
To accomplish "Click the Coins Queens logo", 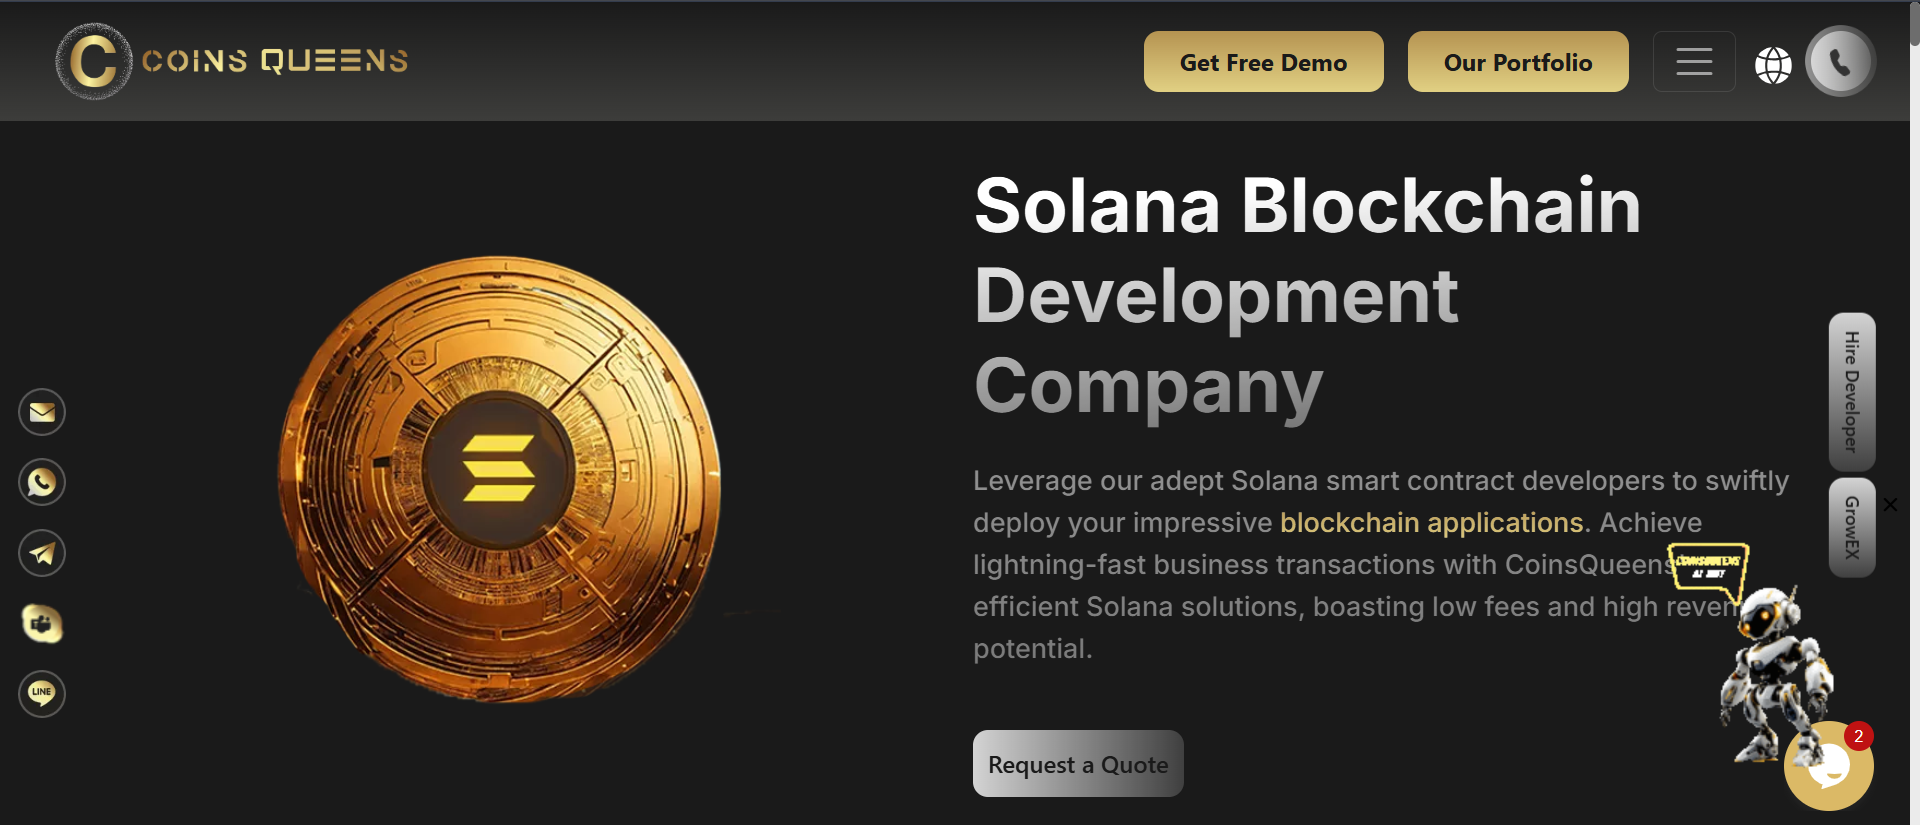I will pos(230,61).
